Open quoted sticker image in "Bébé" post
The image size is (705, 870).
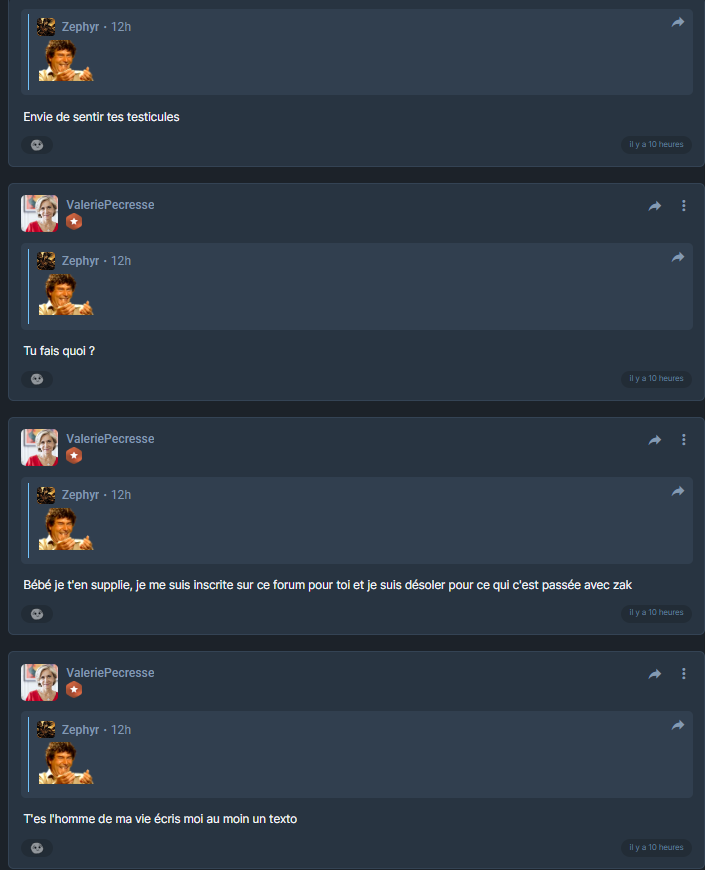(x=66, y=529)
